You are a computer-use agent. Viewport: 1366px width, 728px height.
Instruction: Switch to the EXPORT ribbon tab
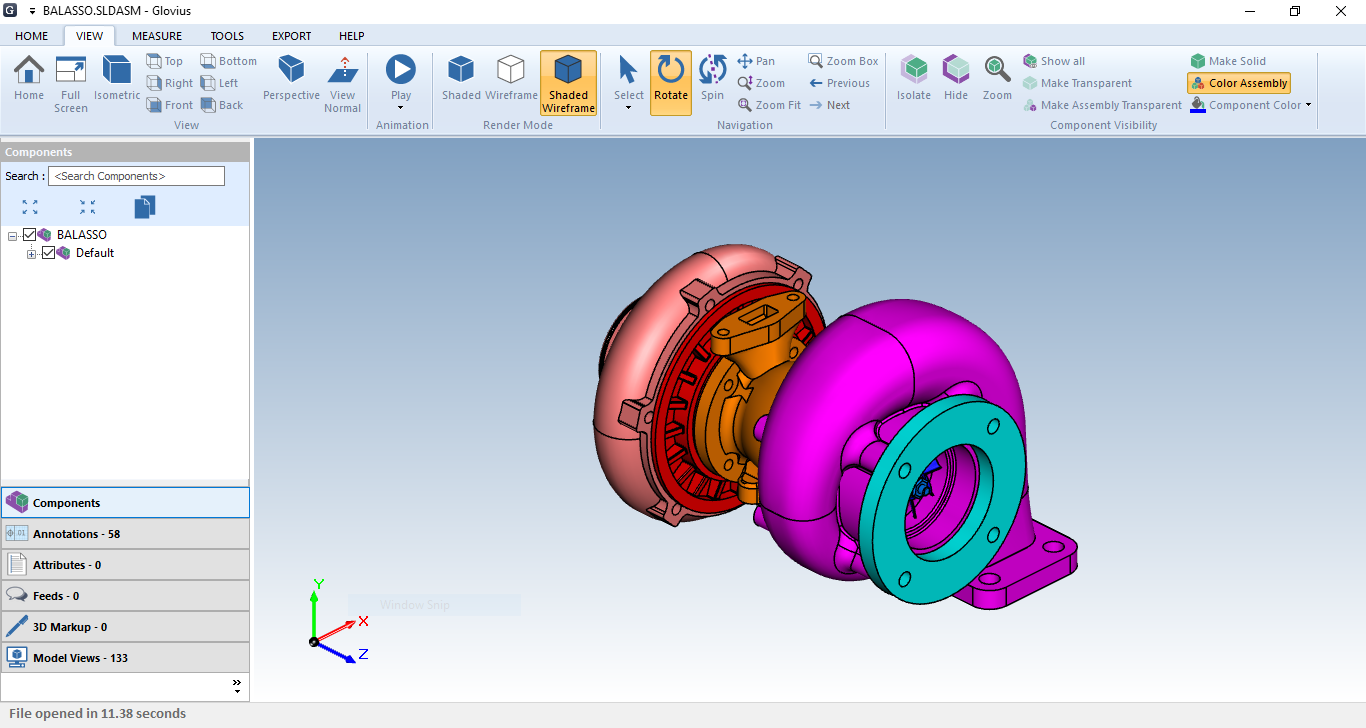[x=292, y=36]
